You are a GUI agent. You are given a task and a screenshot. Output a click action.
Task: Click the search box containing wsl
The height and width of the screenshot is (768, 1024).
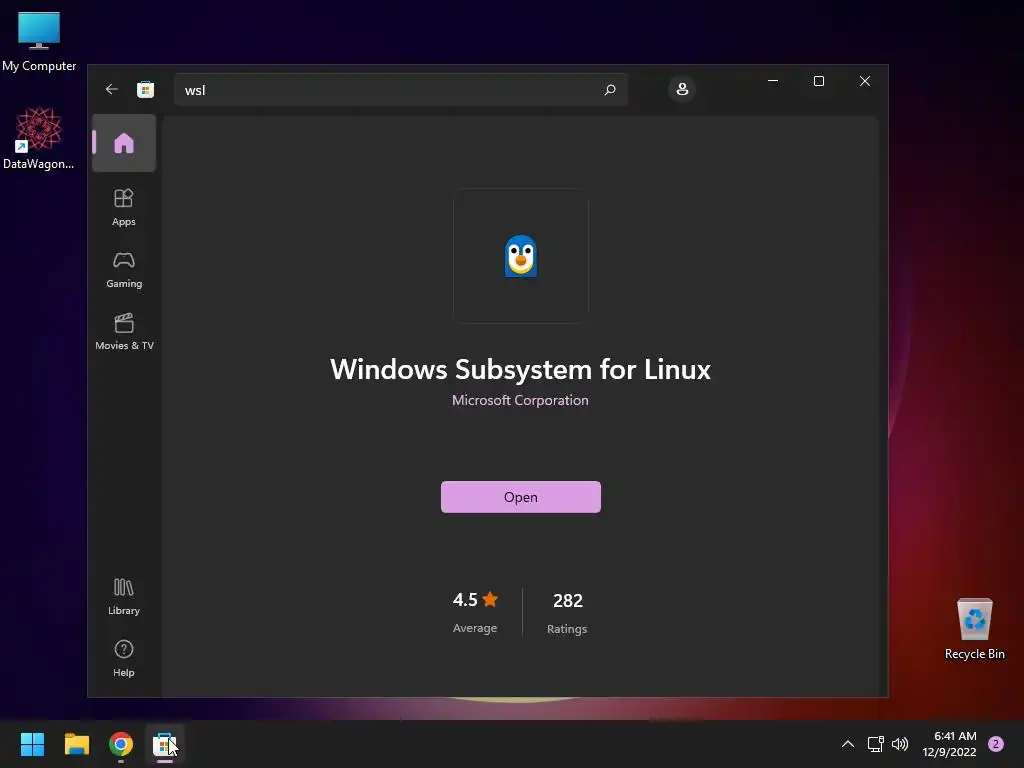pyautogui.click(x=400, y=89)
